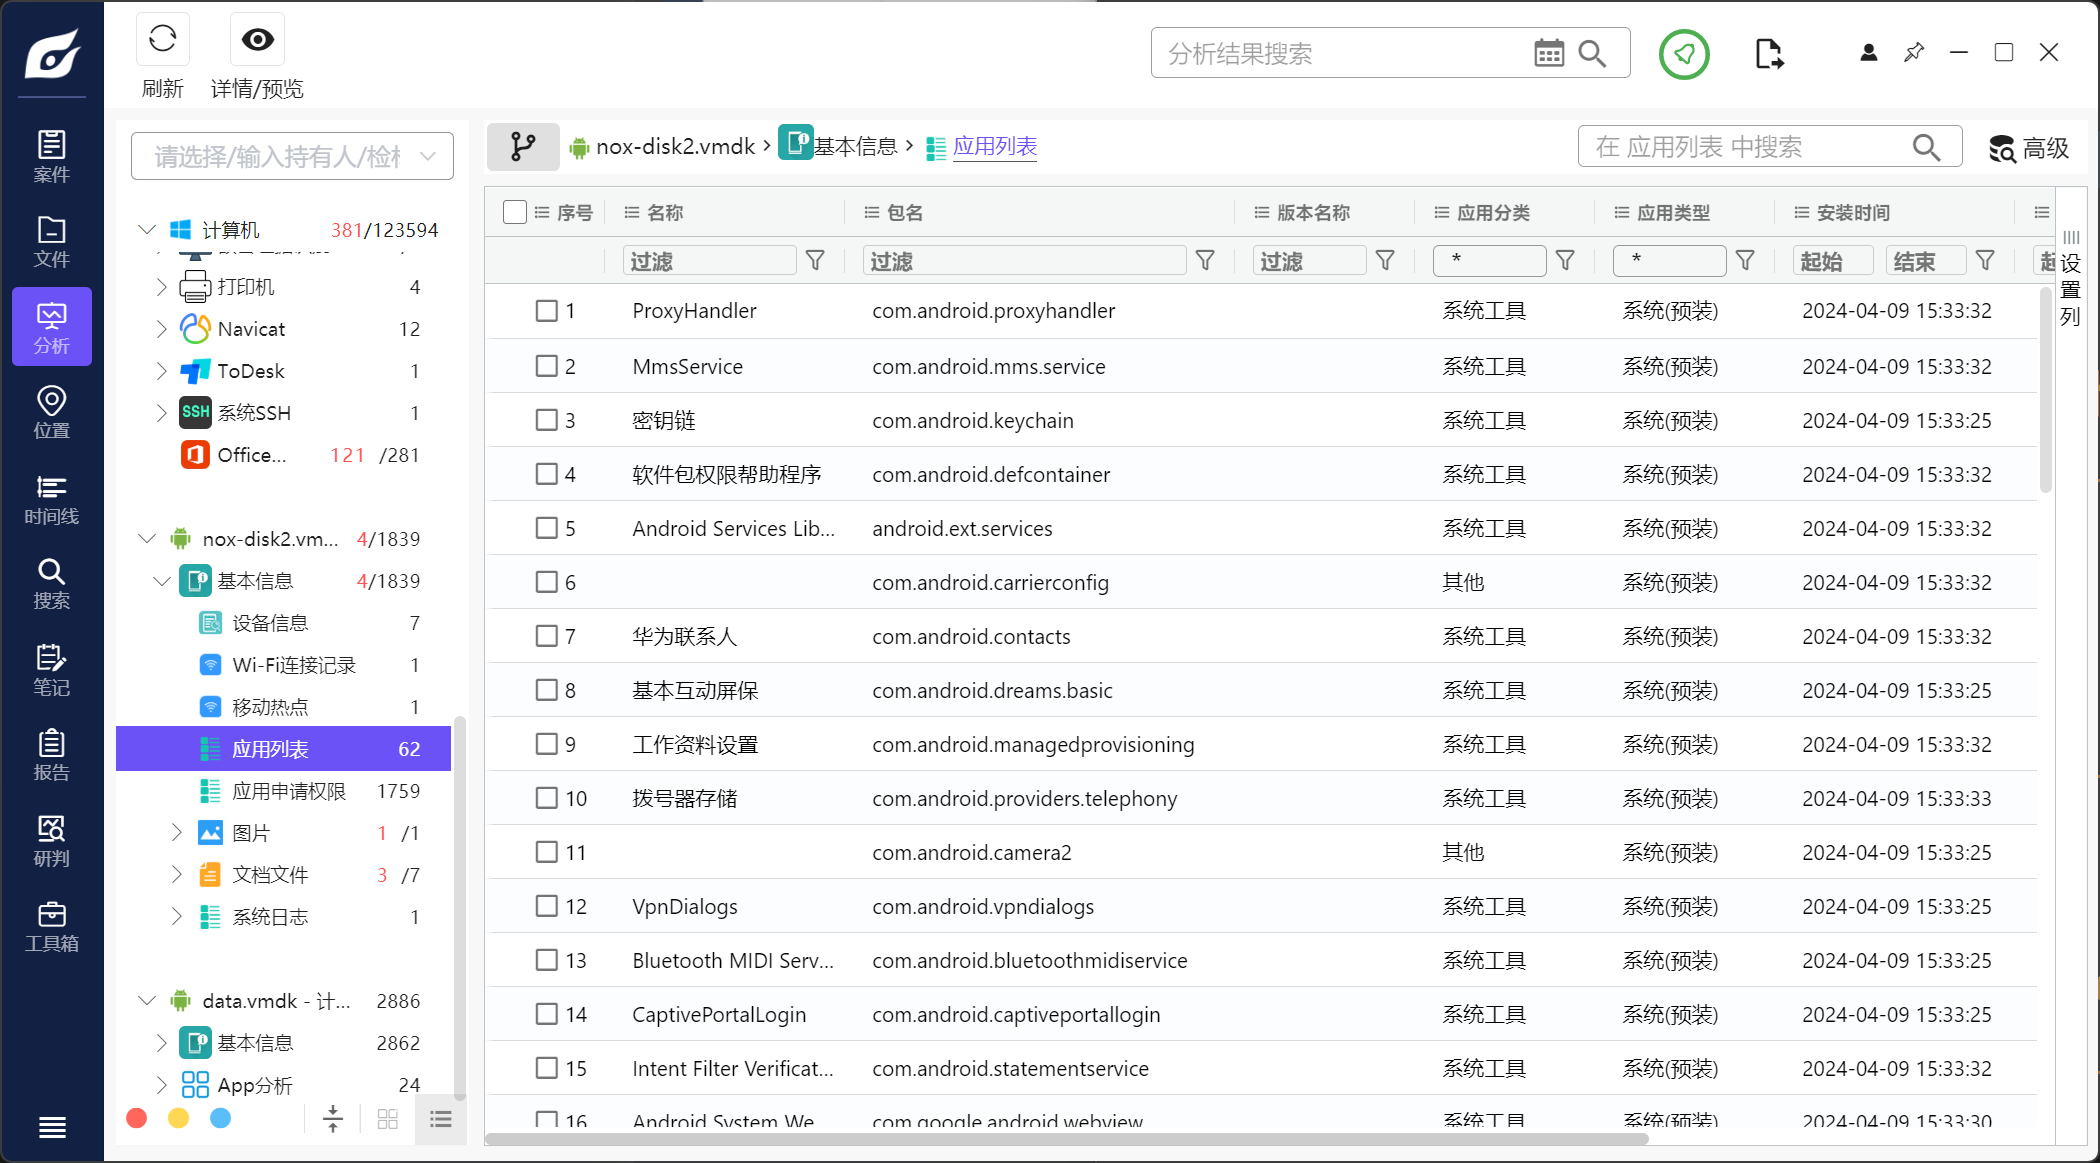Expand the Navicat tree node
The width and height of the screenshot is (2100, 1163).
(x=162, y=329)
